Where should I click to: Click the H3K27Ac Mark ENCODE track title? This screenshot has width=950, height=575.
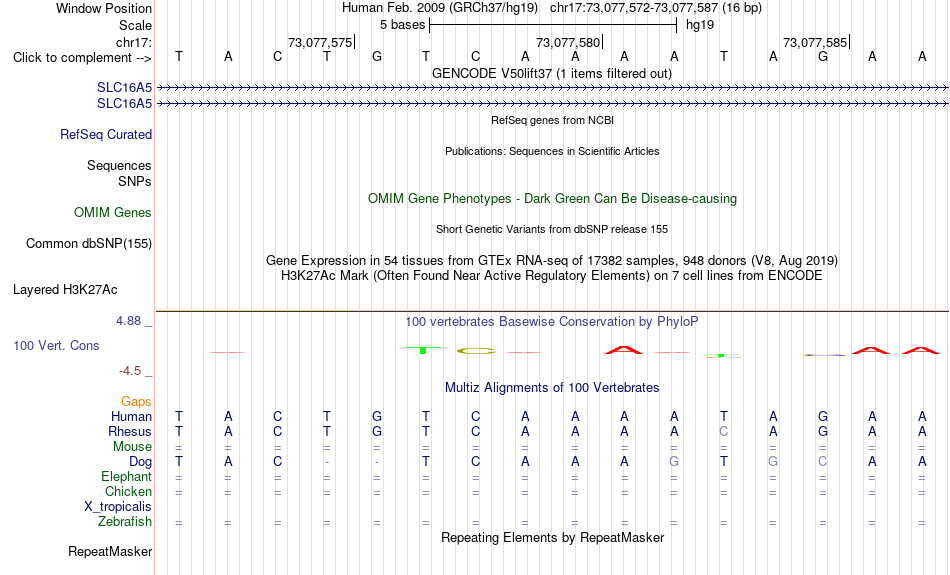[x=552, y=276]
